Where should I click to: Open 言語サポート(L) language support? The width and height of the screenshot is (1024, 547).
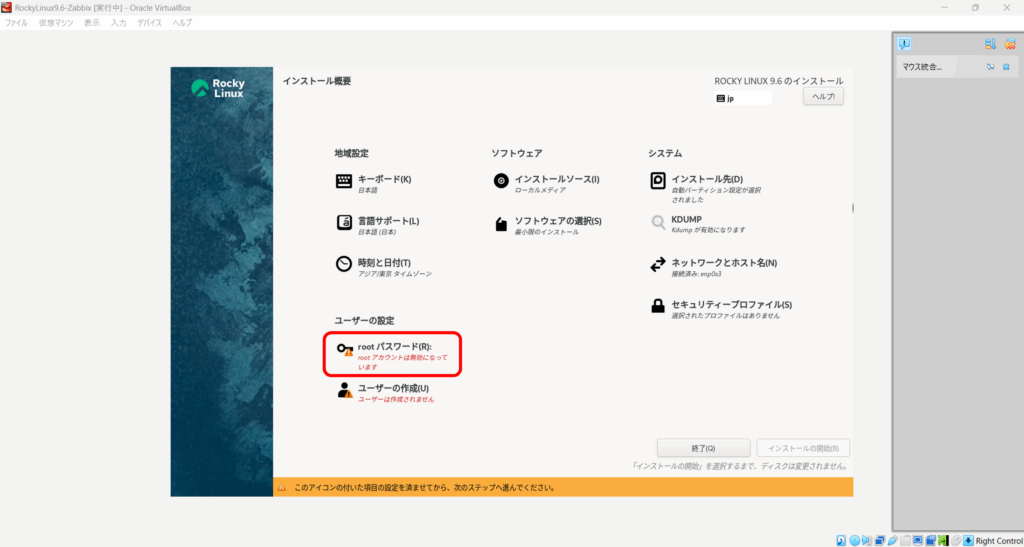tap(377, 225)
